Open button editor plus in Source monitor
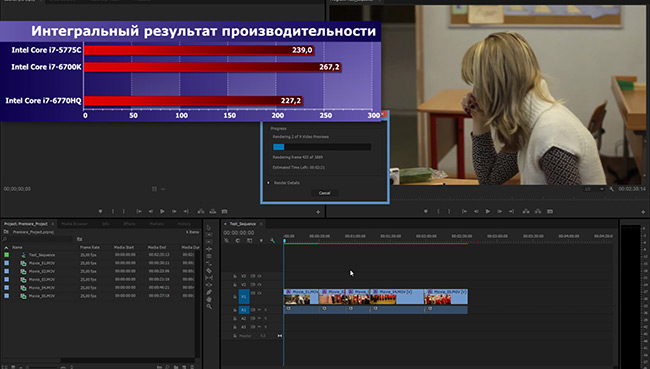 [318, 212]
